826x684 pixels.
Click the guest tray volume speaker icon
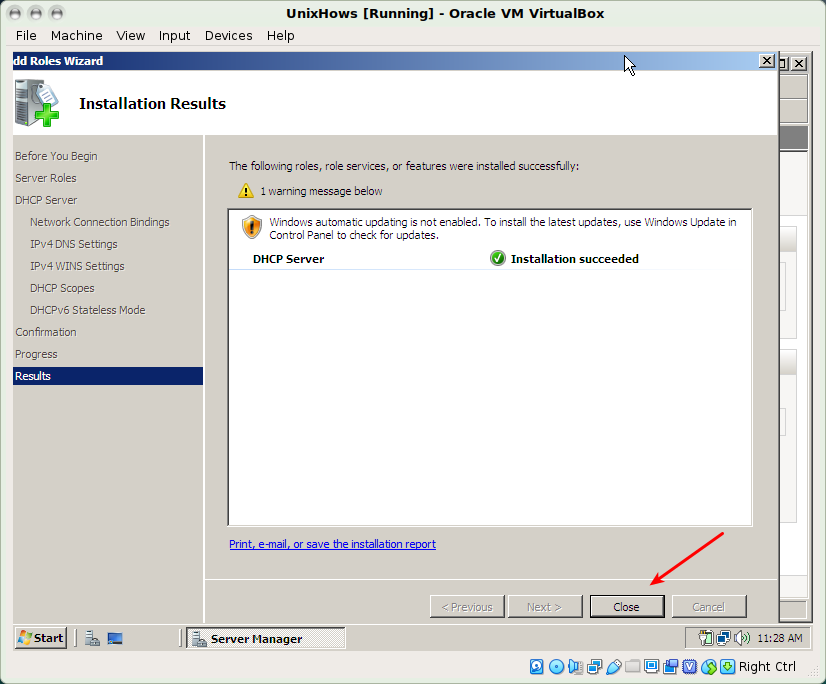(742, 638)
